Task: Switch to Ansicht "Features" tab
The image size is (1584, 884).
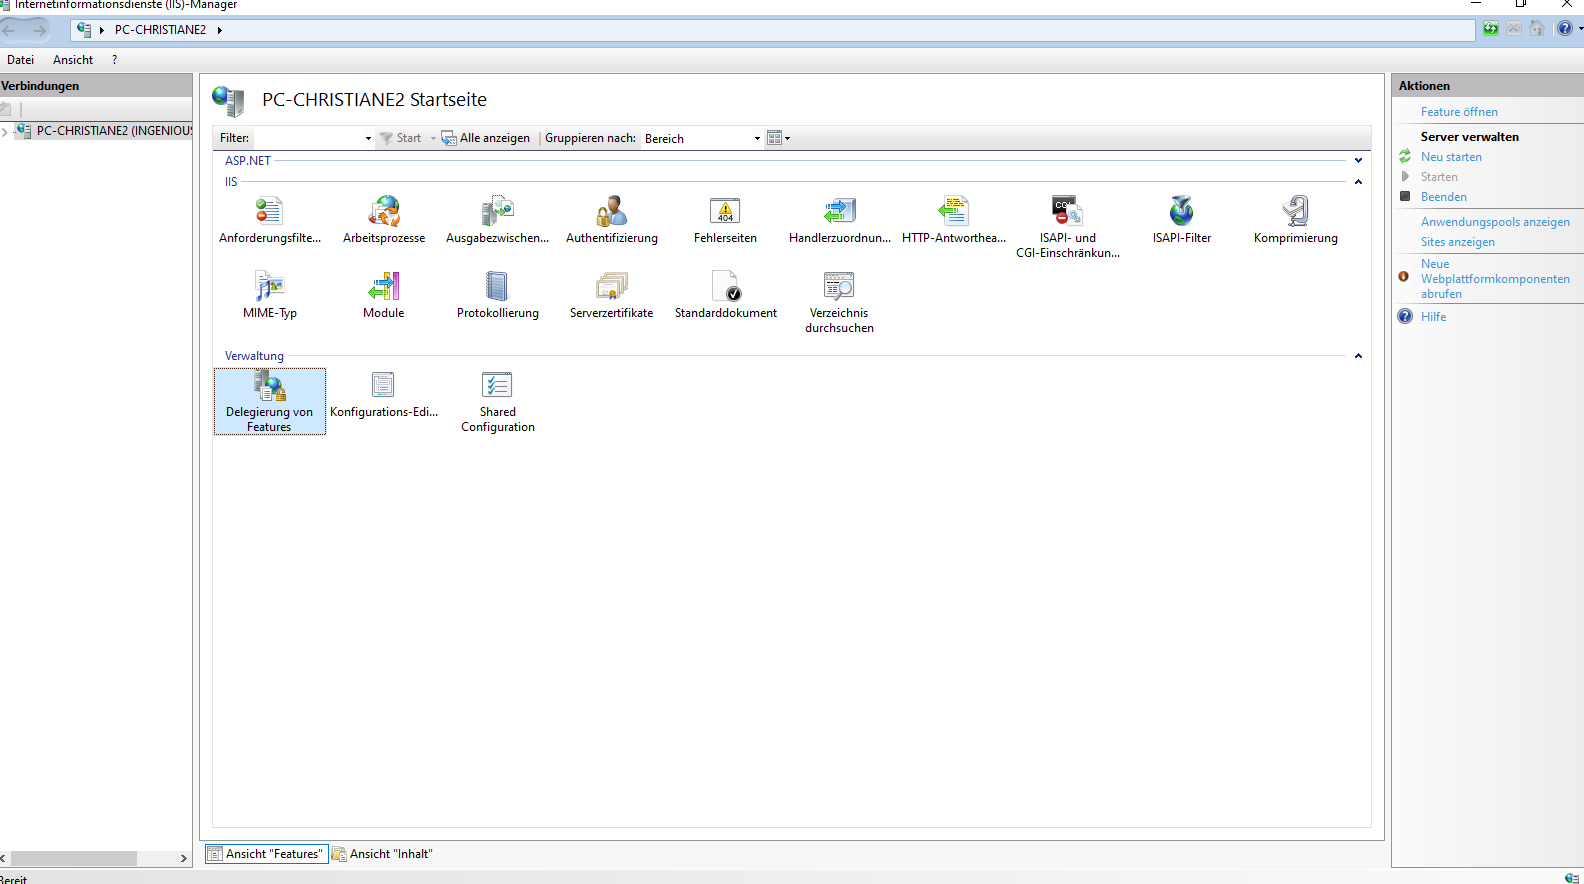Action: (x=266, y=854)
